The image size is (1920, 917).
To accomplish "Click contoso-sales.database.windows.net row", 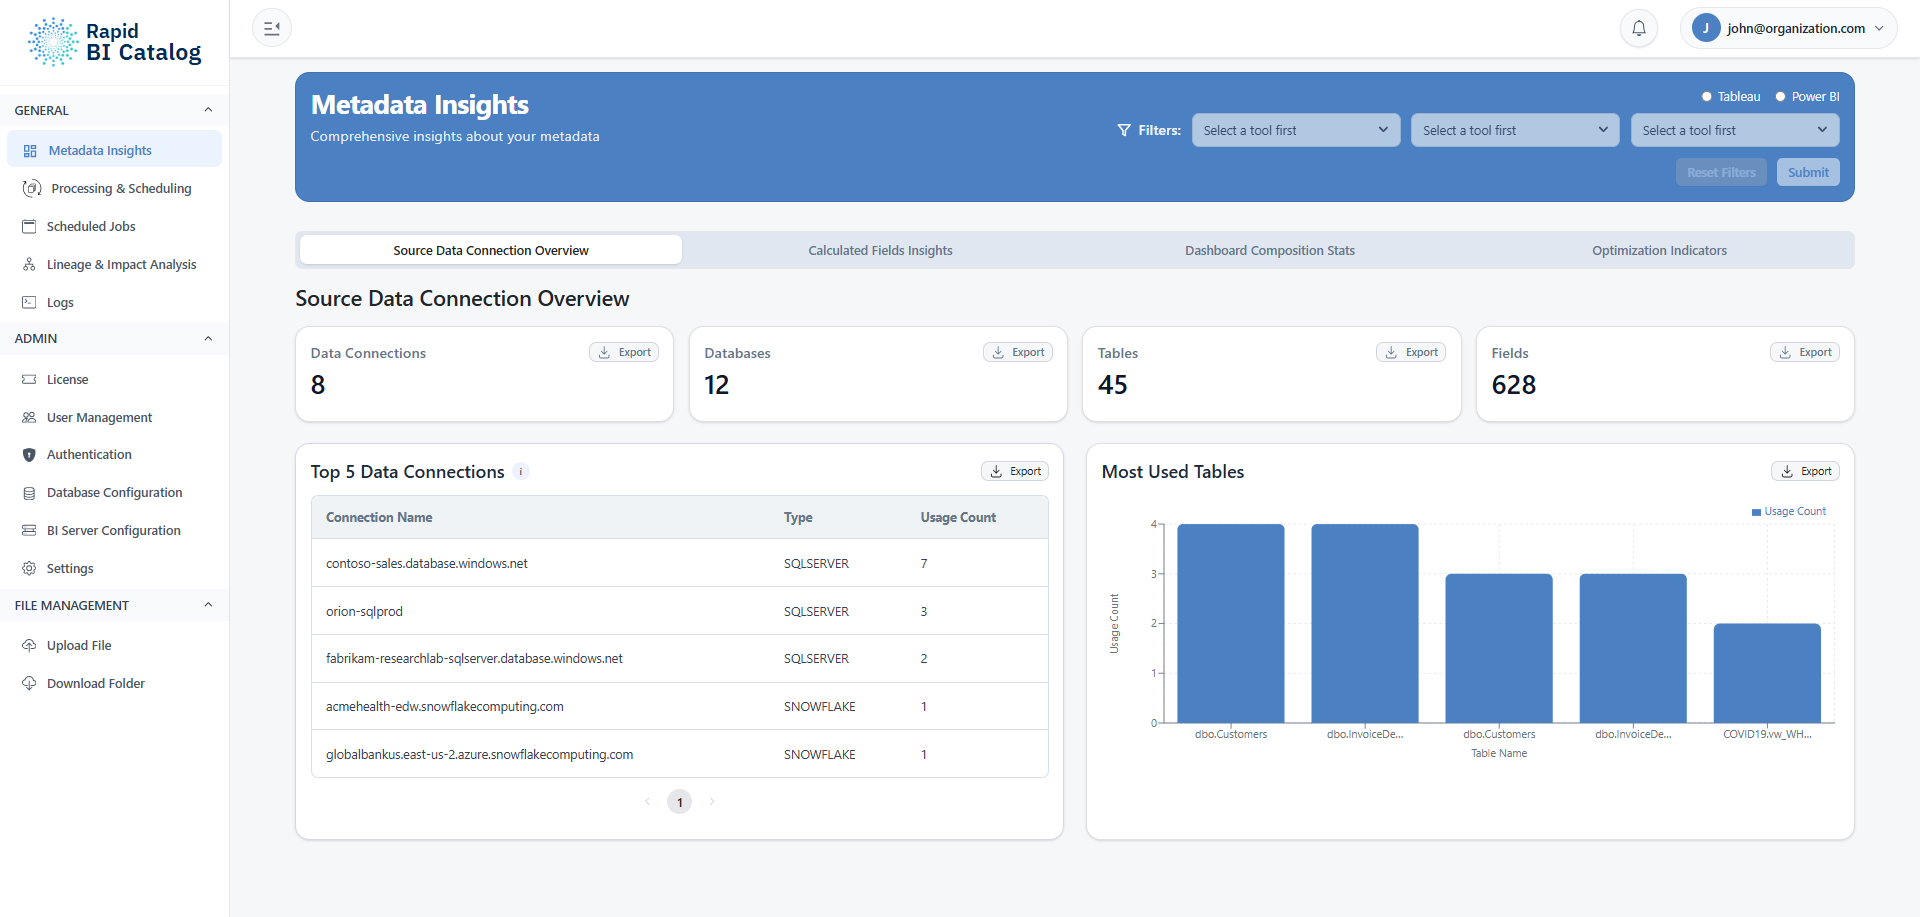I will click(680, 563).
